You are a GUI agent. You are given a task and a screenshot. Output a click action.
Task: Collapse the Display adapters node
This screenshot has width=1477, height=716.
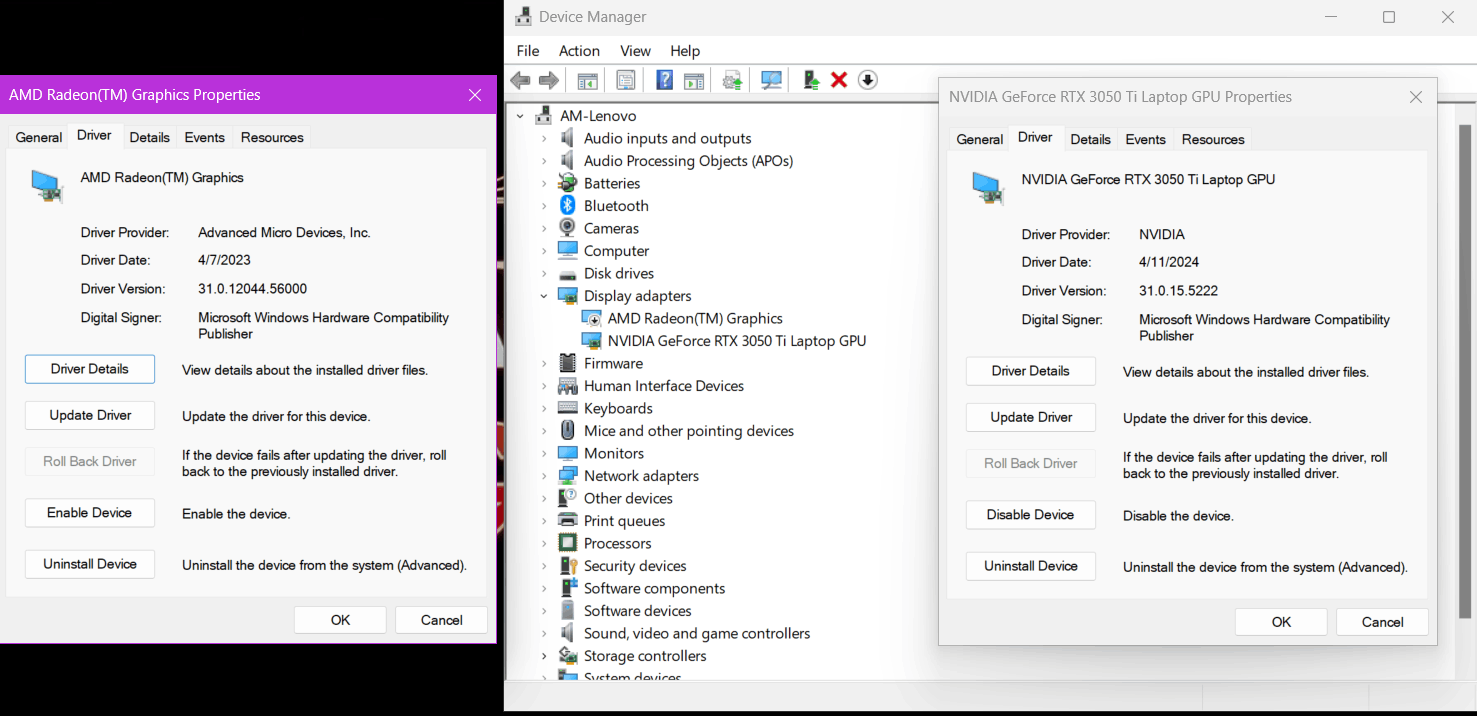(544, 296)
